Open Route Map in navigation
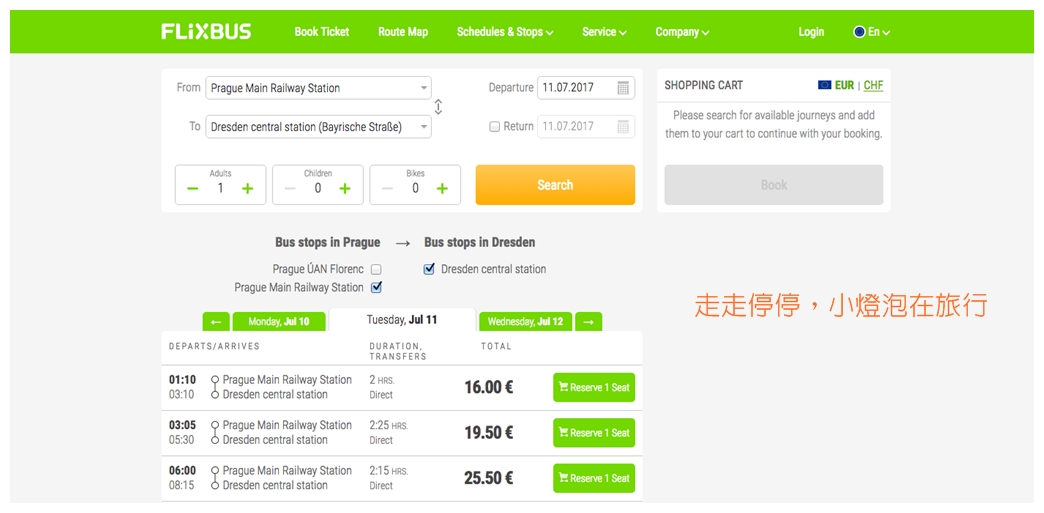Image resolution: width=1044 pixels, height=513 pixels. point(403,32)
